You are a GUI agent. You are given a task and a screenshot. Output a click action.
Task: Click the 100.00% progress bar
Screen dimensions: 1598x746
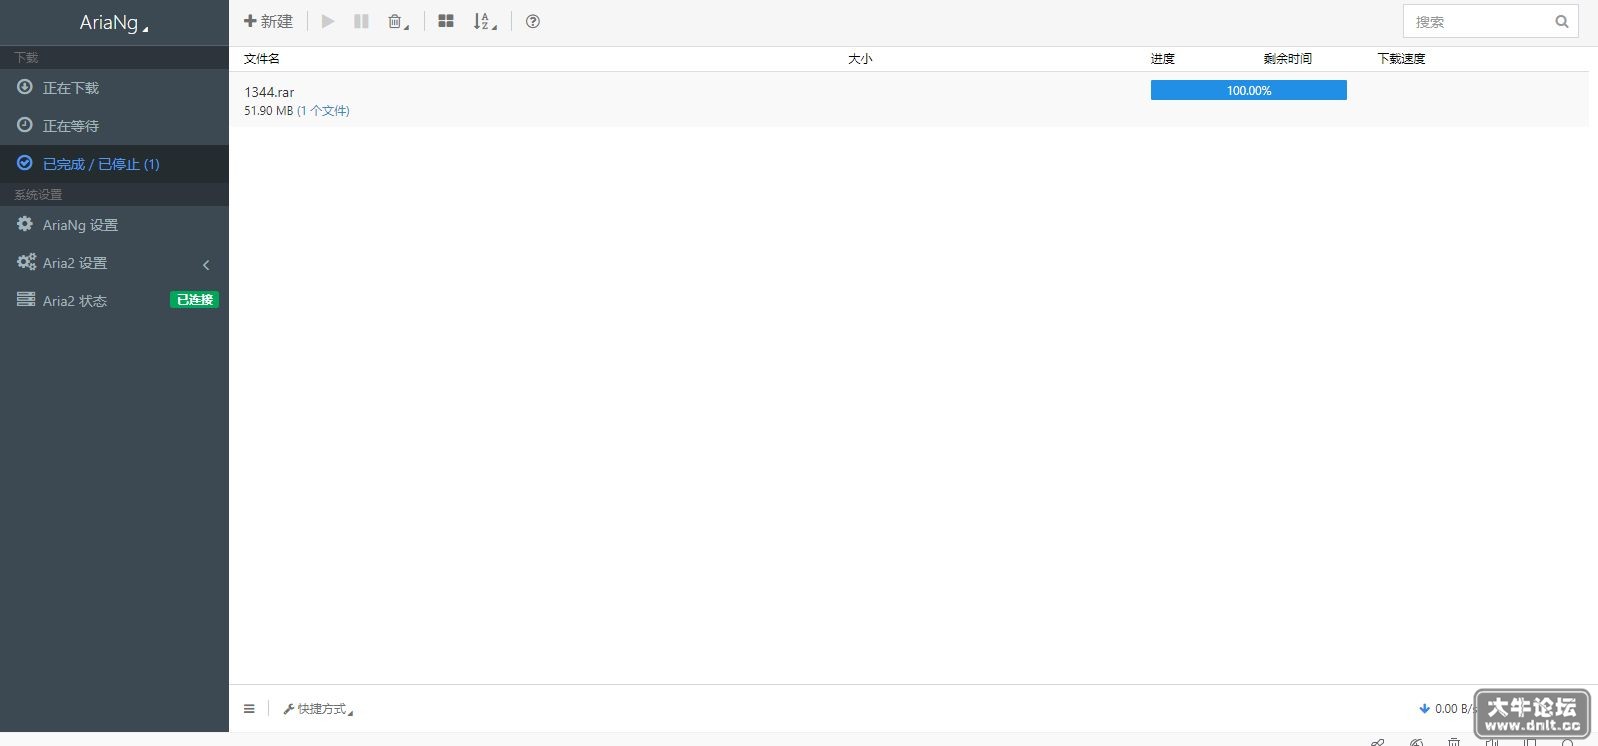click(x=1249, y=90)
